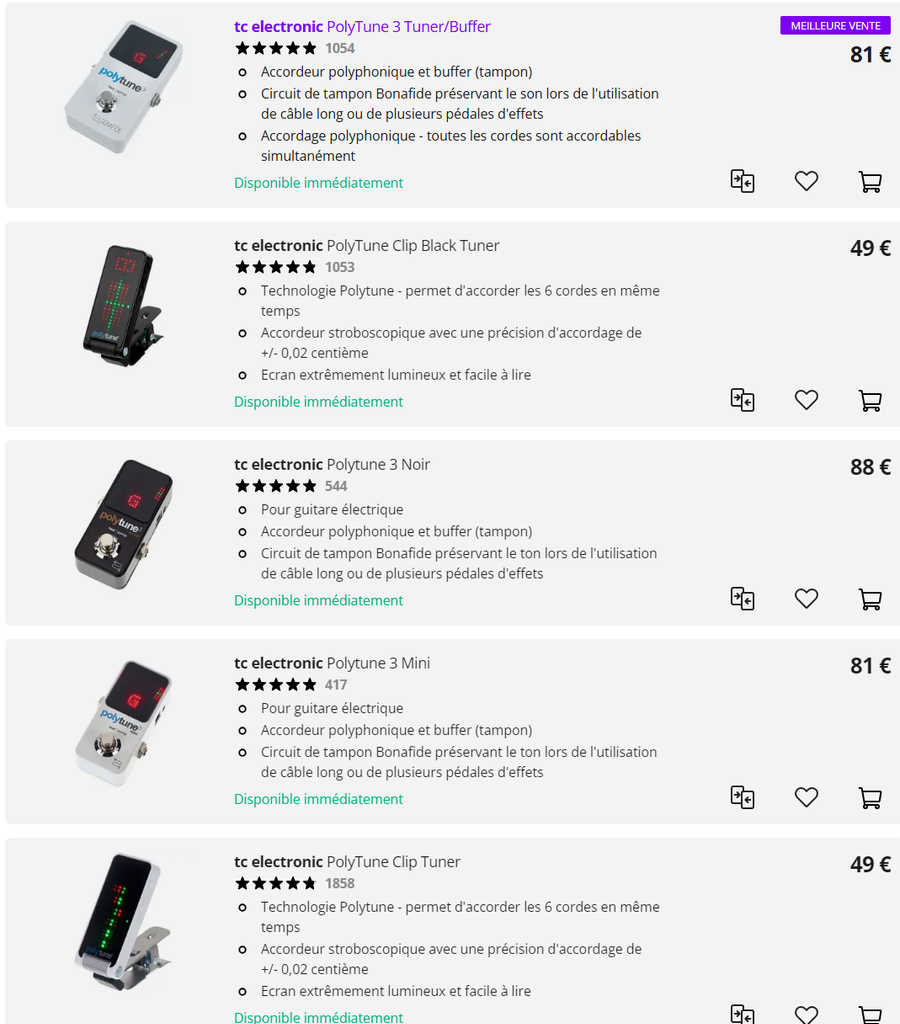The width and height of the screenshot is (900, 1024).
Task: Compare the PolyTune 3 Tuner/Buffer product
Action: [x=742, y=181]
